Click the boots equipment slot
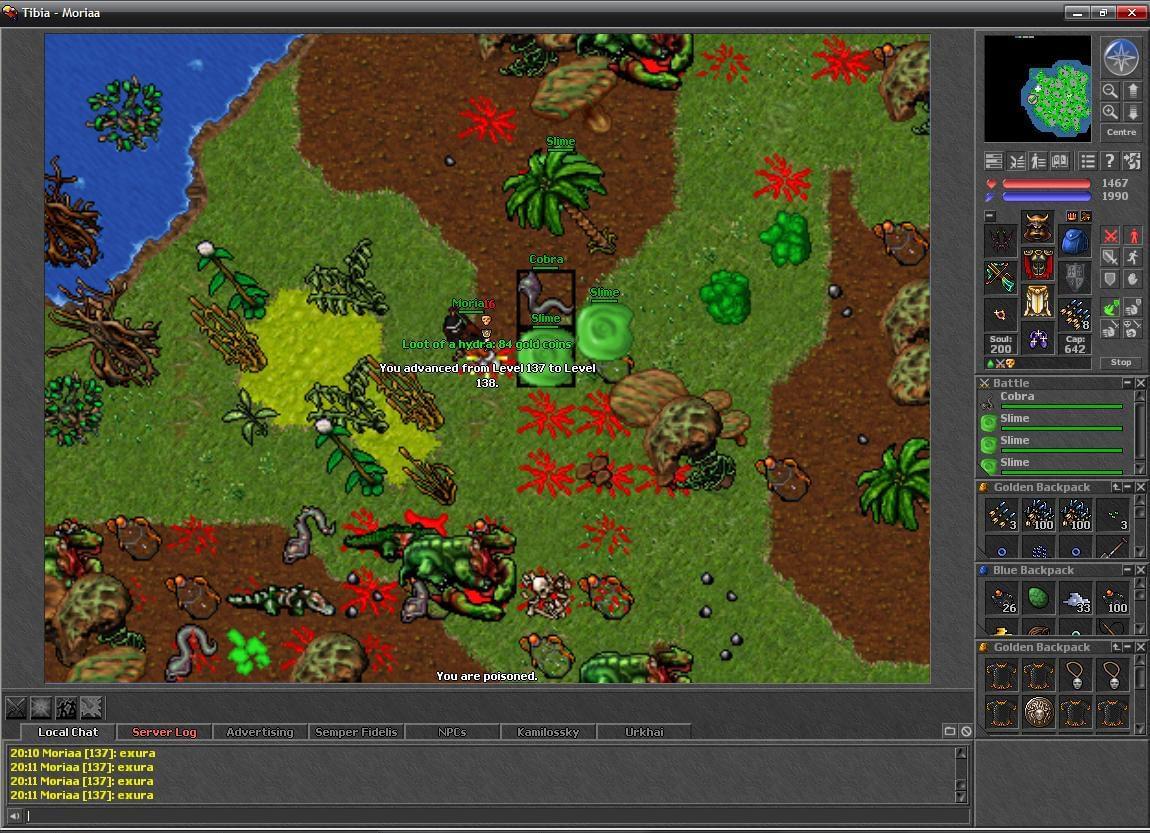This screenshot has width=1150, height=833. [x=1038, y=337]
